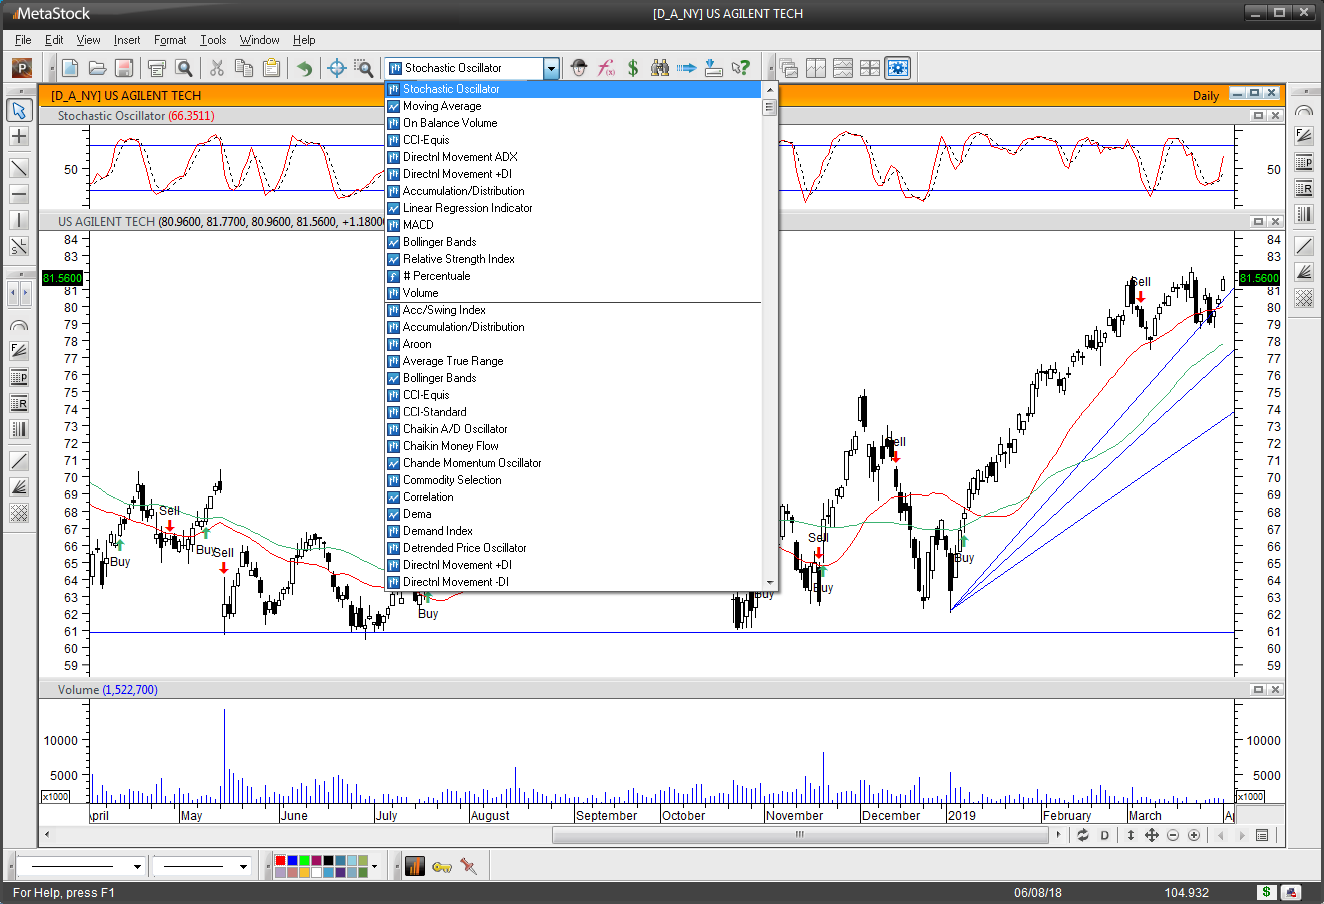Open the Explorer binoculars icon
Screen dimensions: 1324x904
pyautogui.click(x=660, y=68)
